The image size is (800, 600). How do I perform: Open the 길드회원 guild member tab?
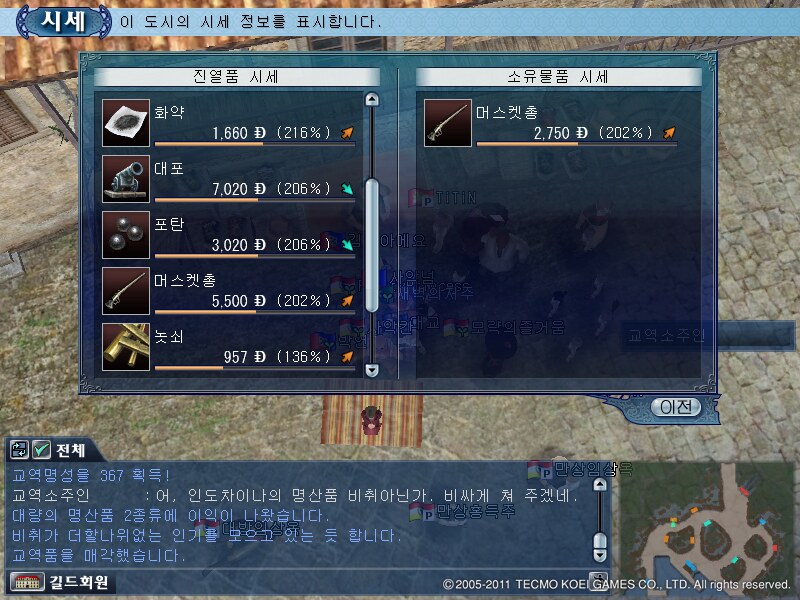tap(79, 582)
